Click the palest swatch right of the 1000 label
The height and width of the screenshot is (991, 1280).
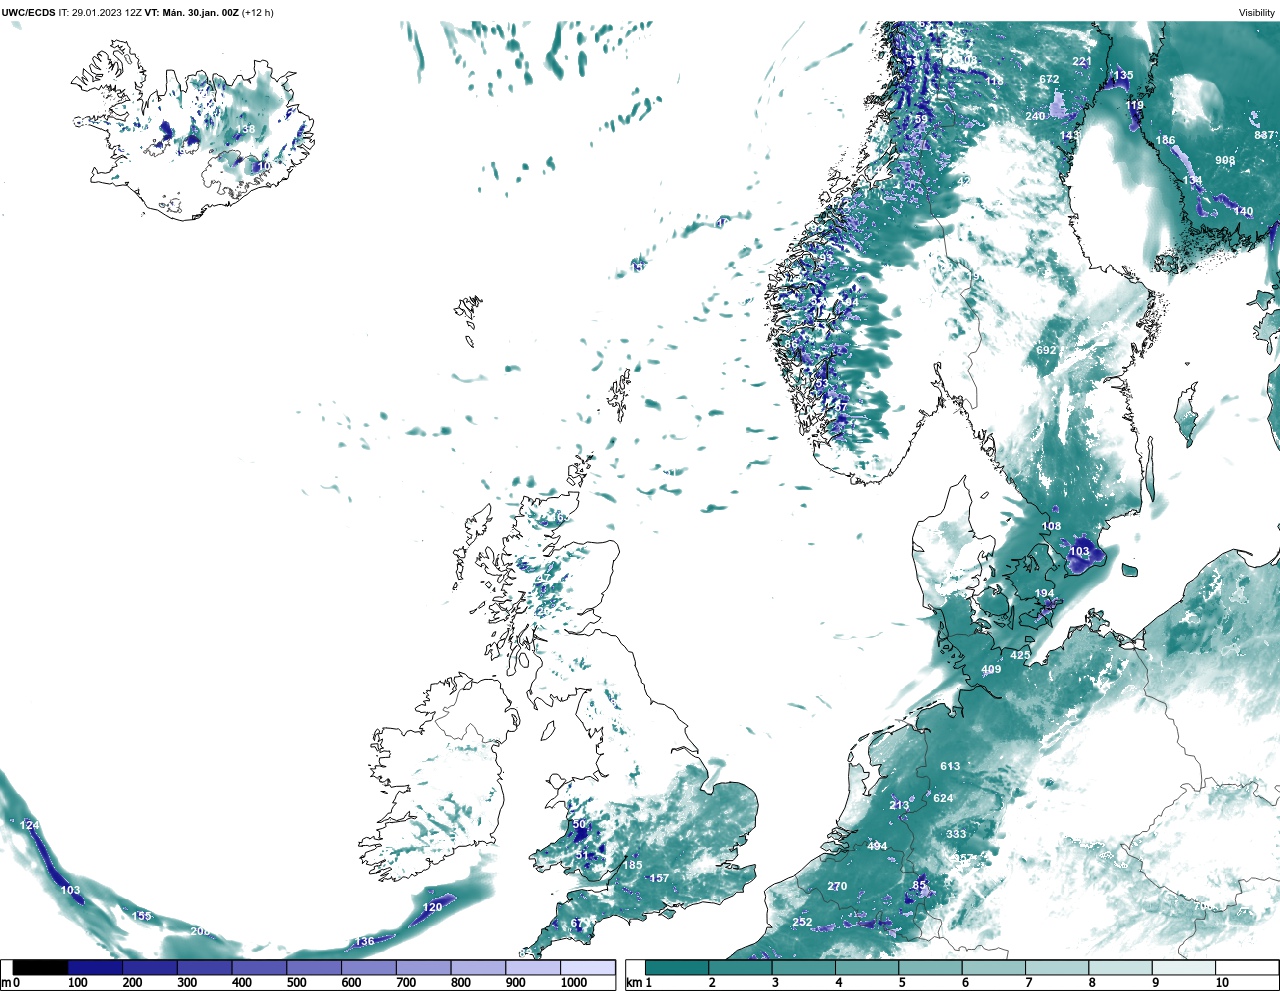[587, 967]
